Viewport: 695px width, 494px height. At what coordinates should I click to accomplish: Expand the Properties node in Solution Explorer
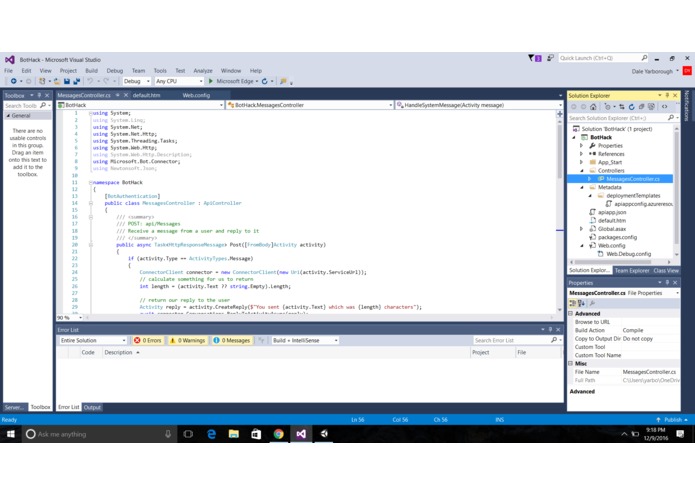coord(581,146)
